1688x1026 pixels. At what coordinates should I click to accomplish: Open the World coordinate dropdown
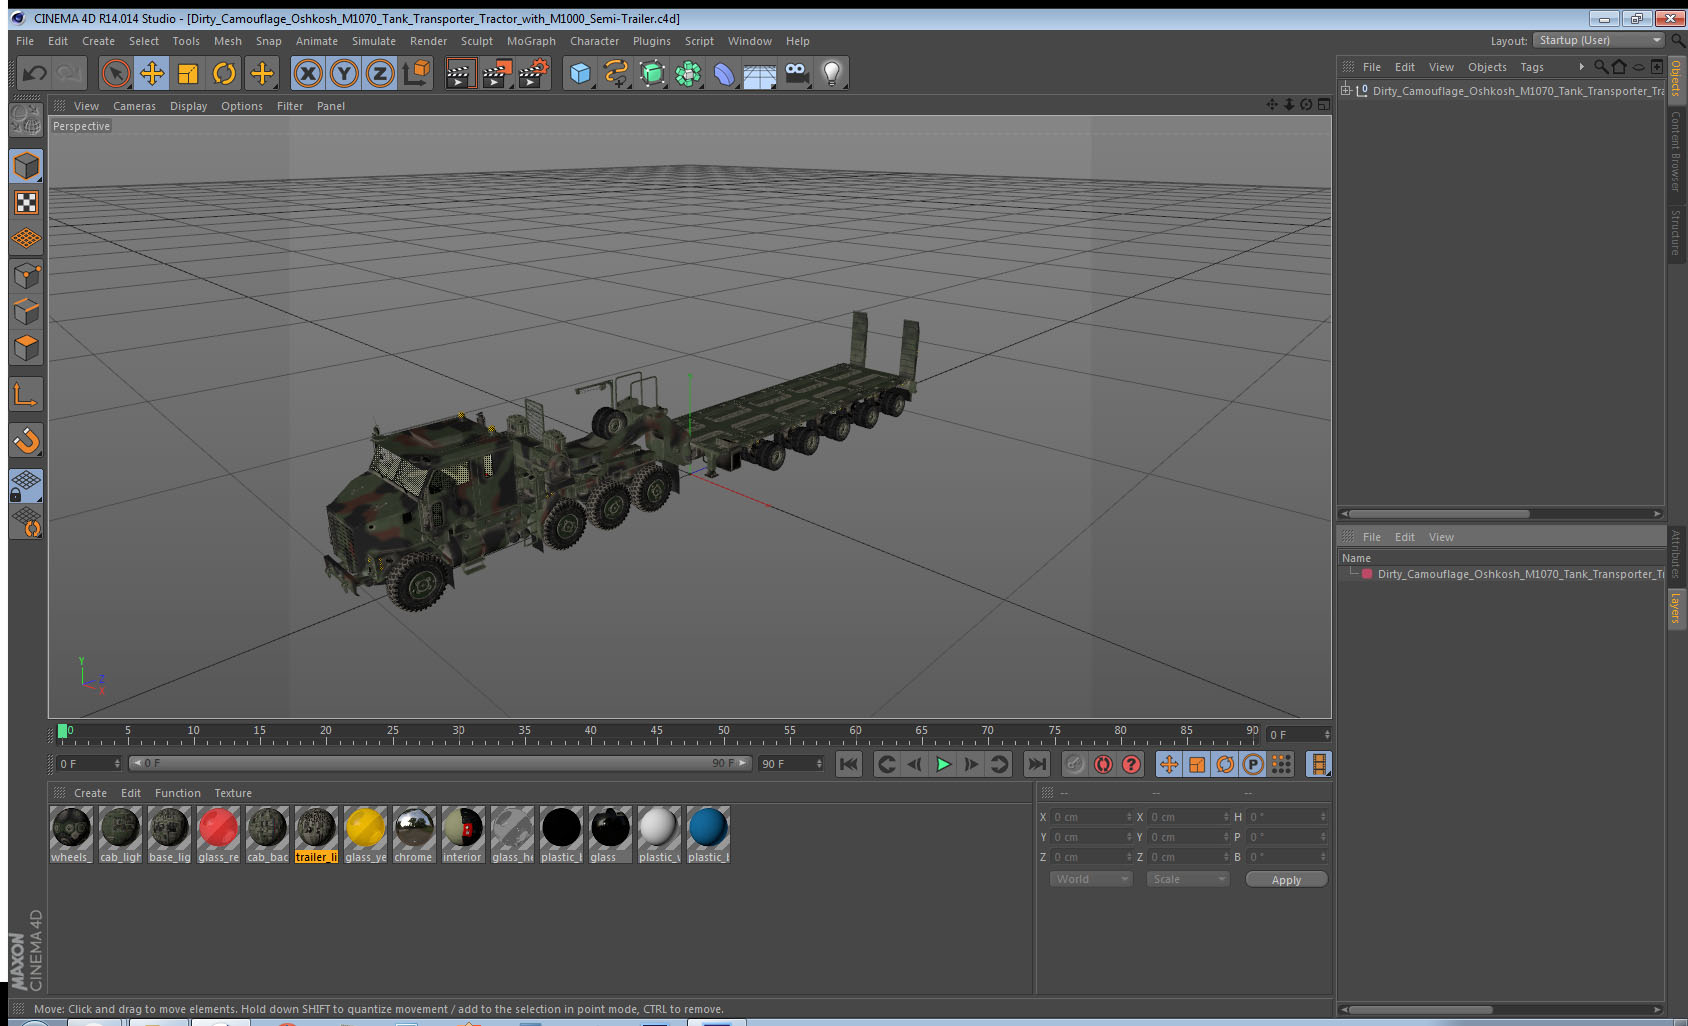click(1090, 879)
